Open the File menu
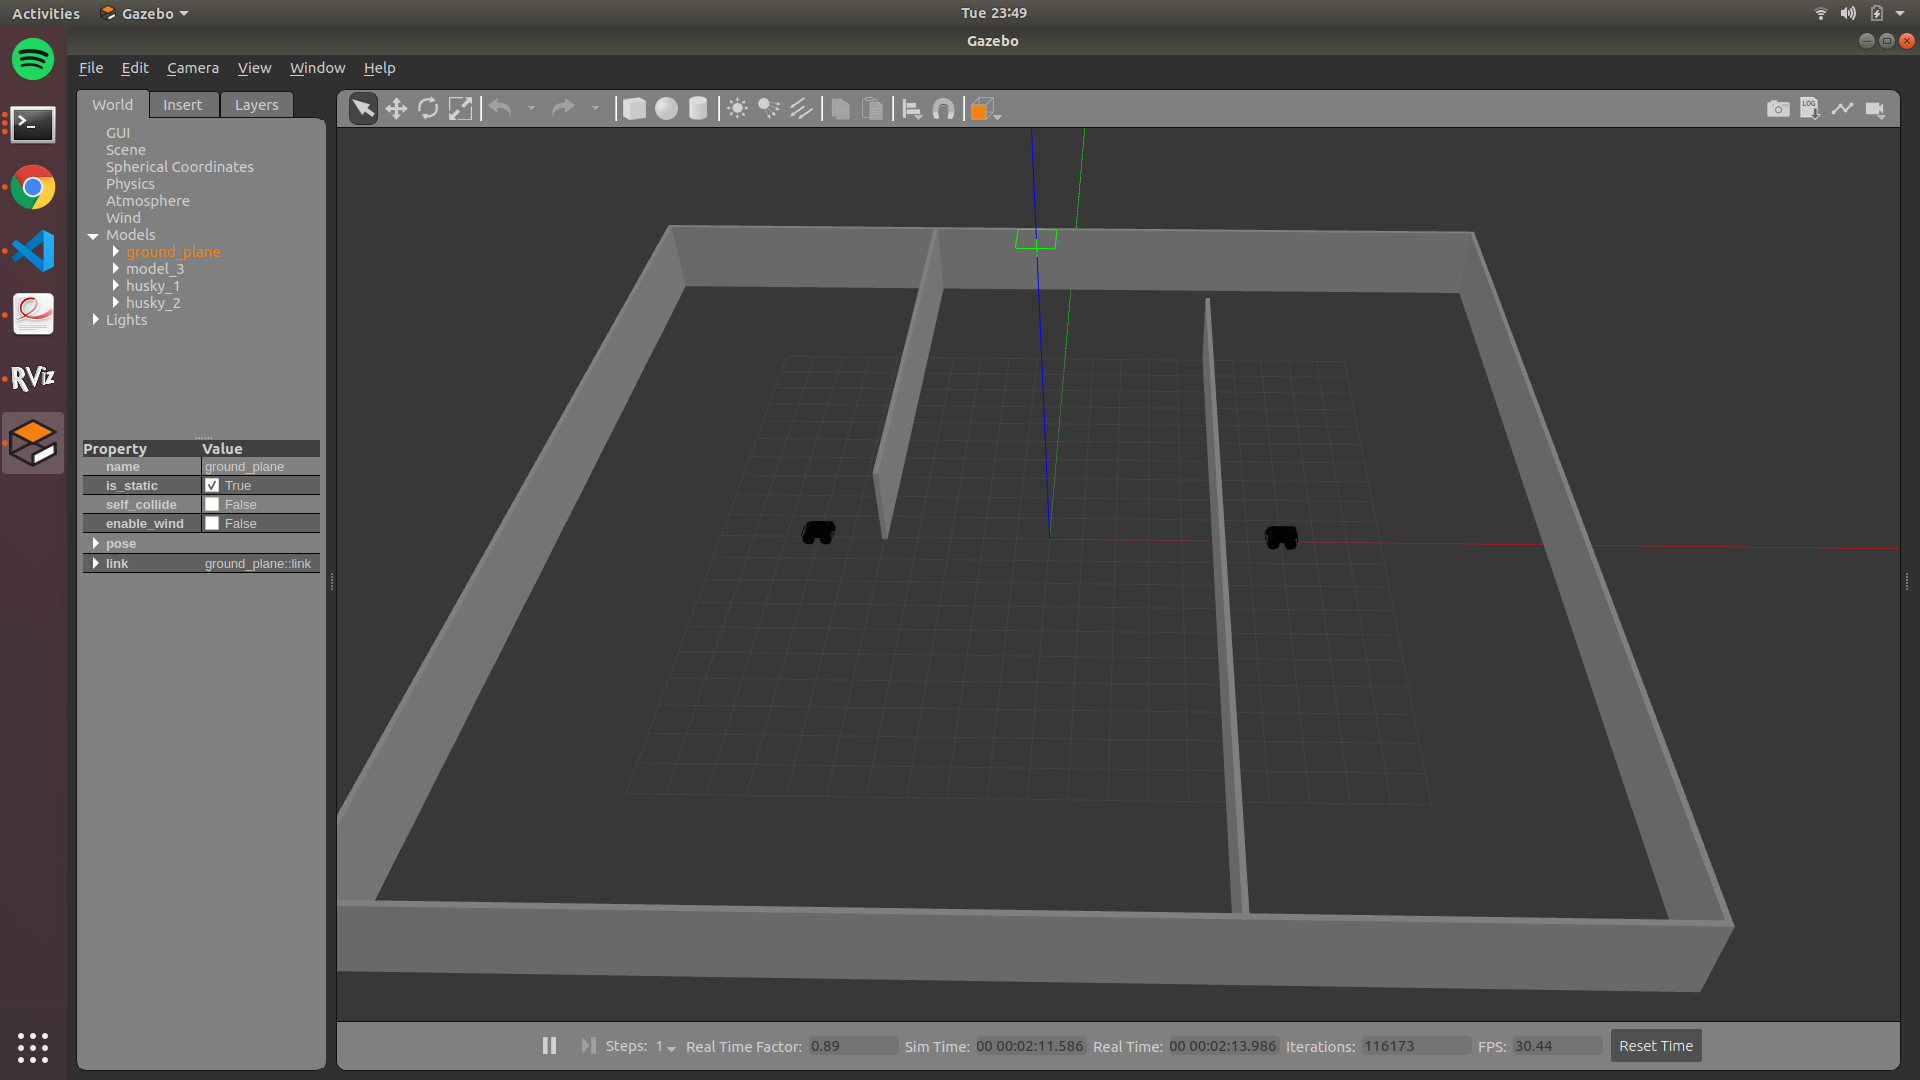The height and width of the screenshot is (1080, 1920). click(x=91, y=68)
